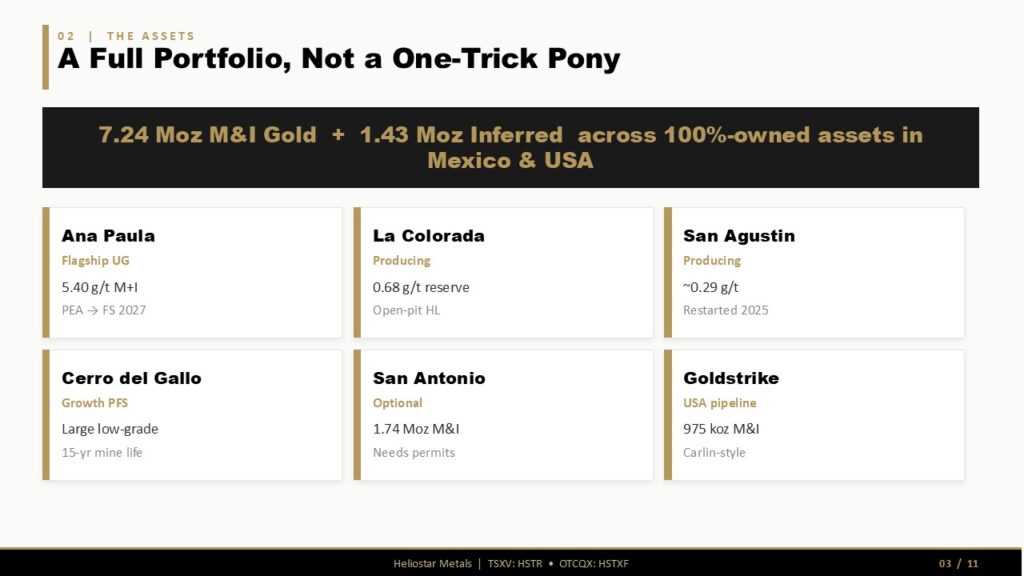1024x576 pixels.
Task: Click the 975 koz M&I text
Action: 721,429
